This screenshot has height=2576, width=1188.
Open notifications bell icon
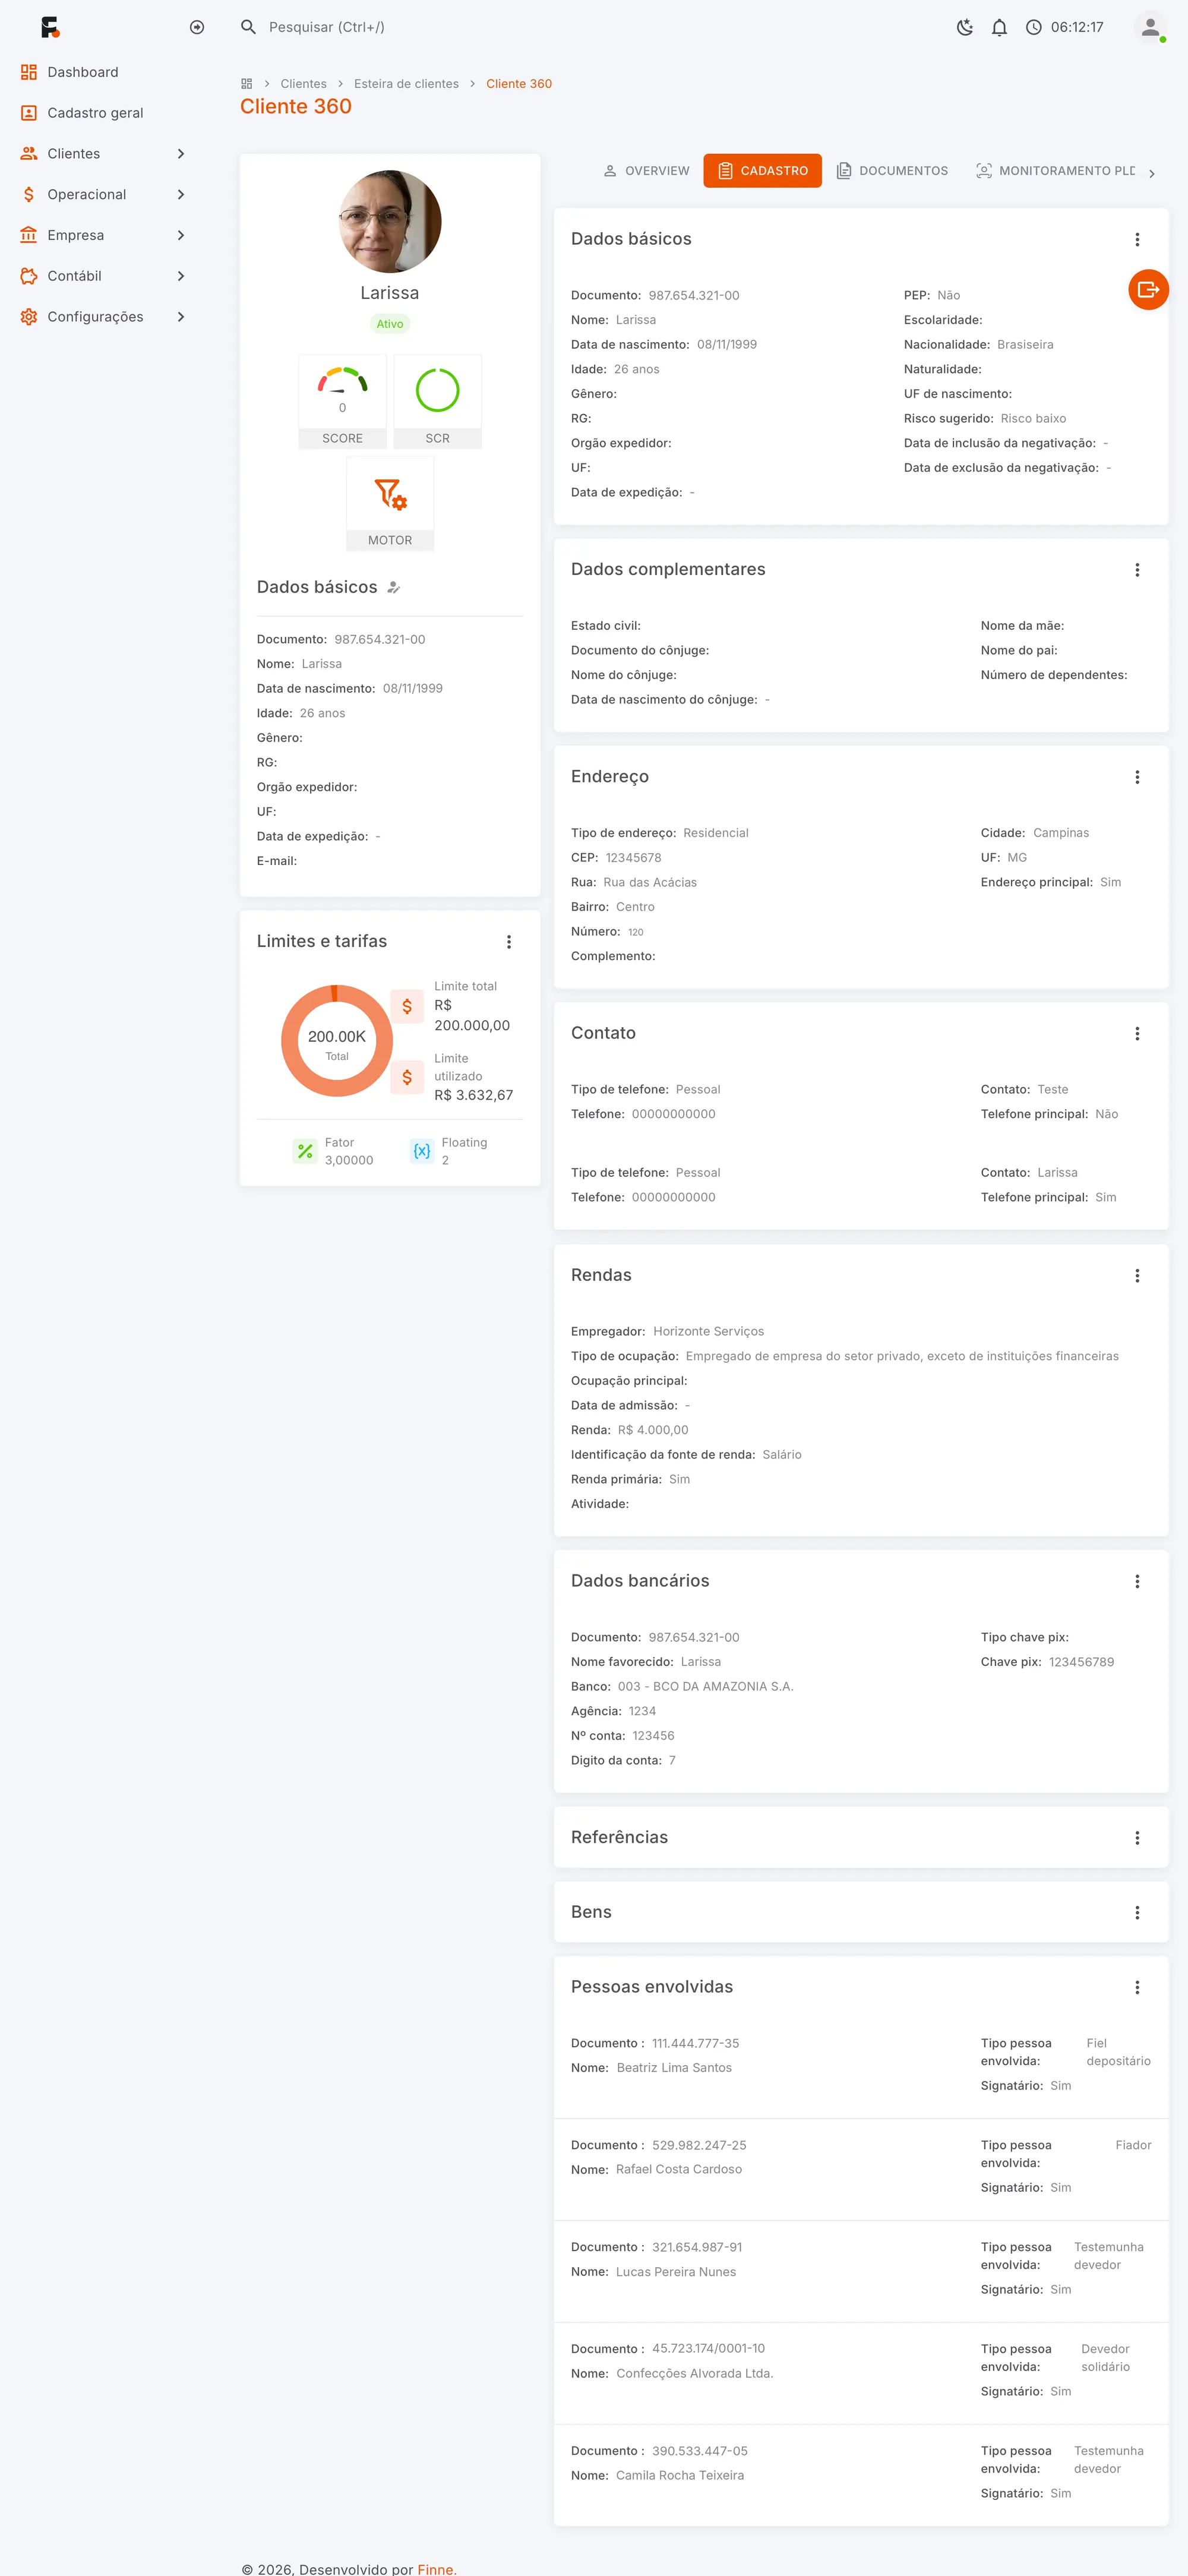click(999, 27)
